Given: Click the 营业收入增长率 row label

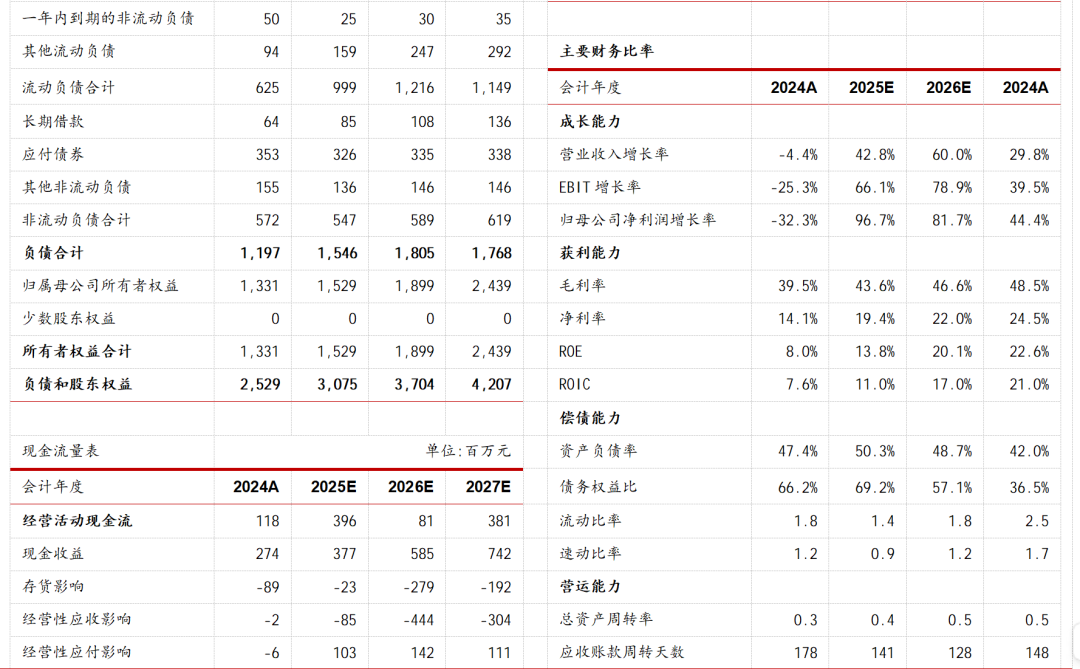Looking at the screenshot, I should (614, 154).
